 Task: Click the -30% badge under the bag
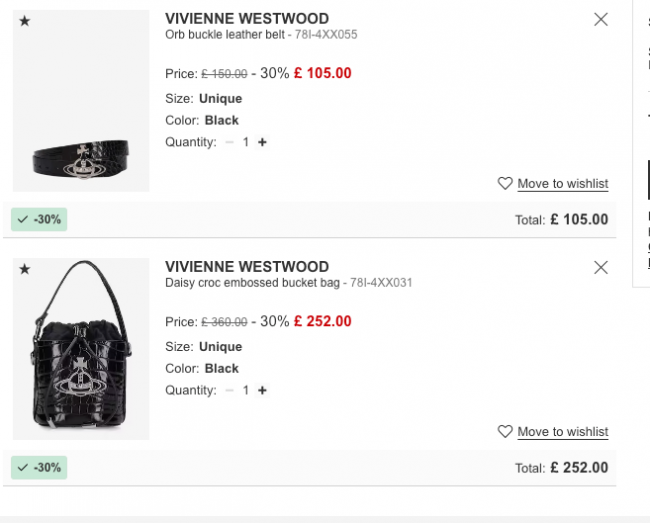(39, 467)
